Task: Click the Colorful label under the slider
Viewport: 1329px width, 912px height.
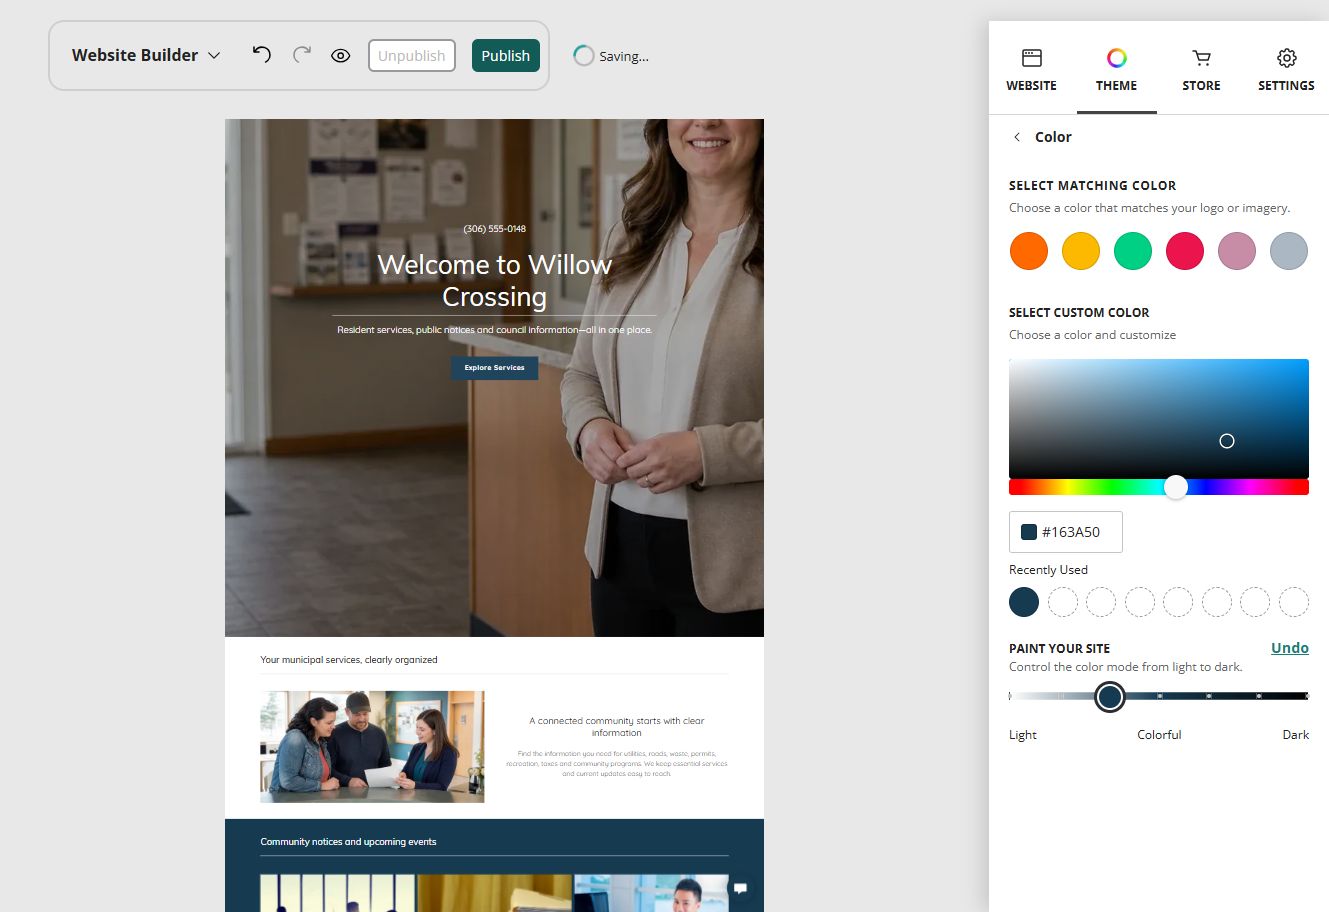Action: pos(1159,735)
